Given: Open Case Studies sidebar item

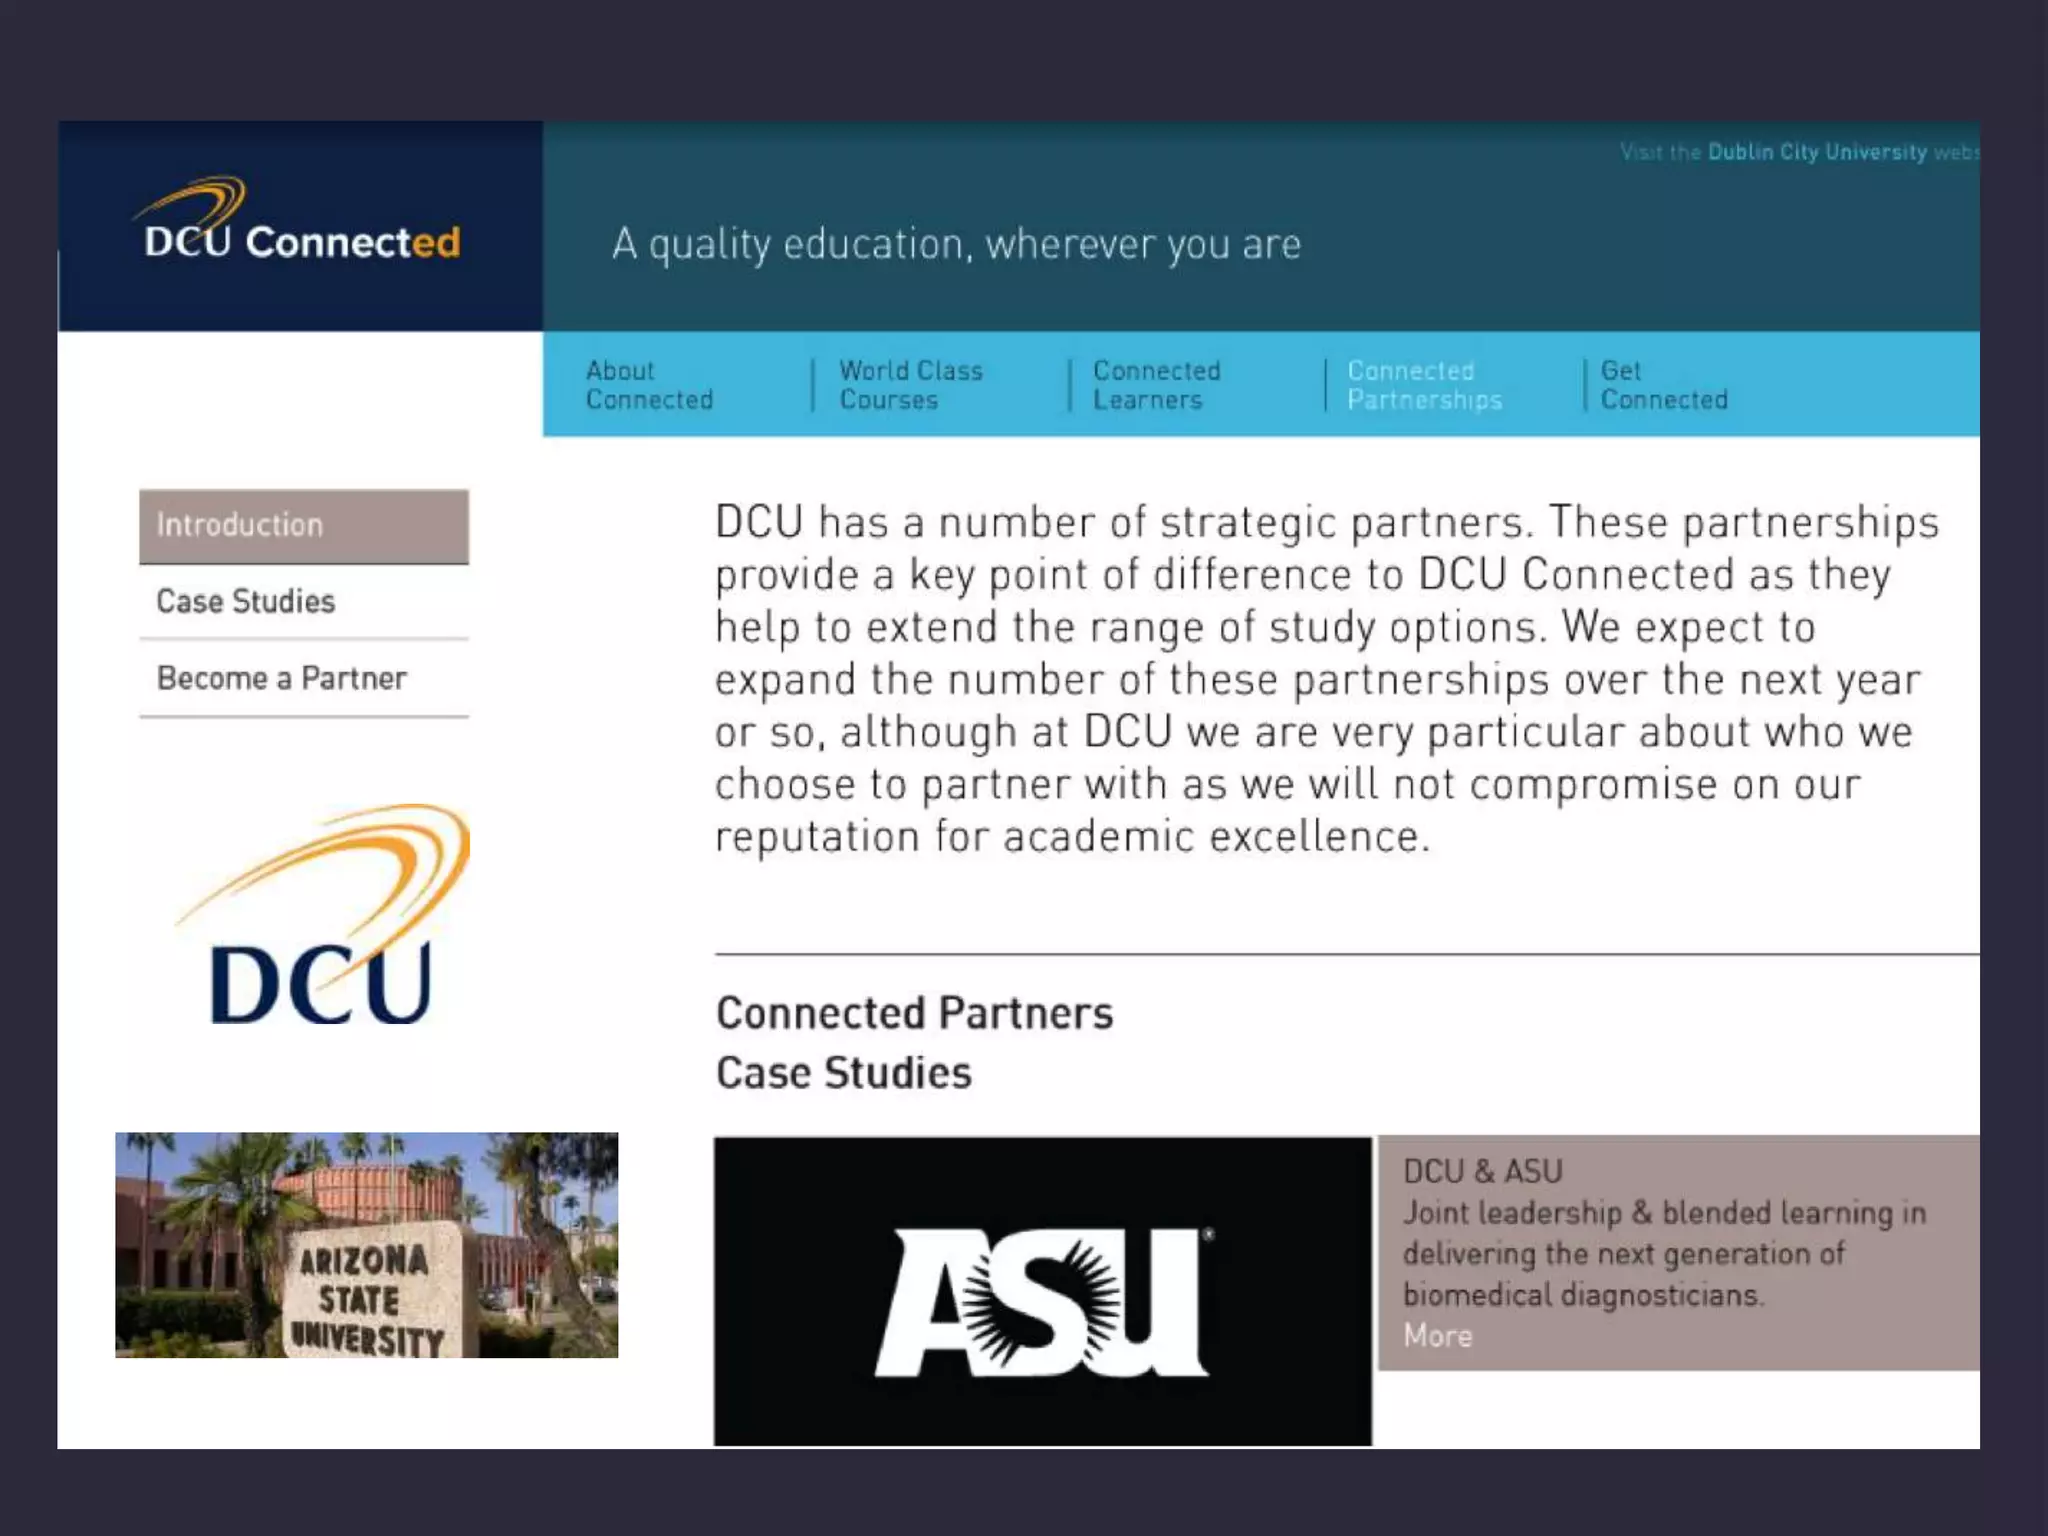Looking at the screenshot, I should tap(246, 602).
